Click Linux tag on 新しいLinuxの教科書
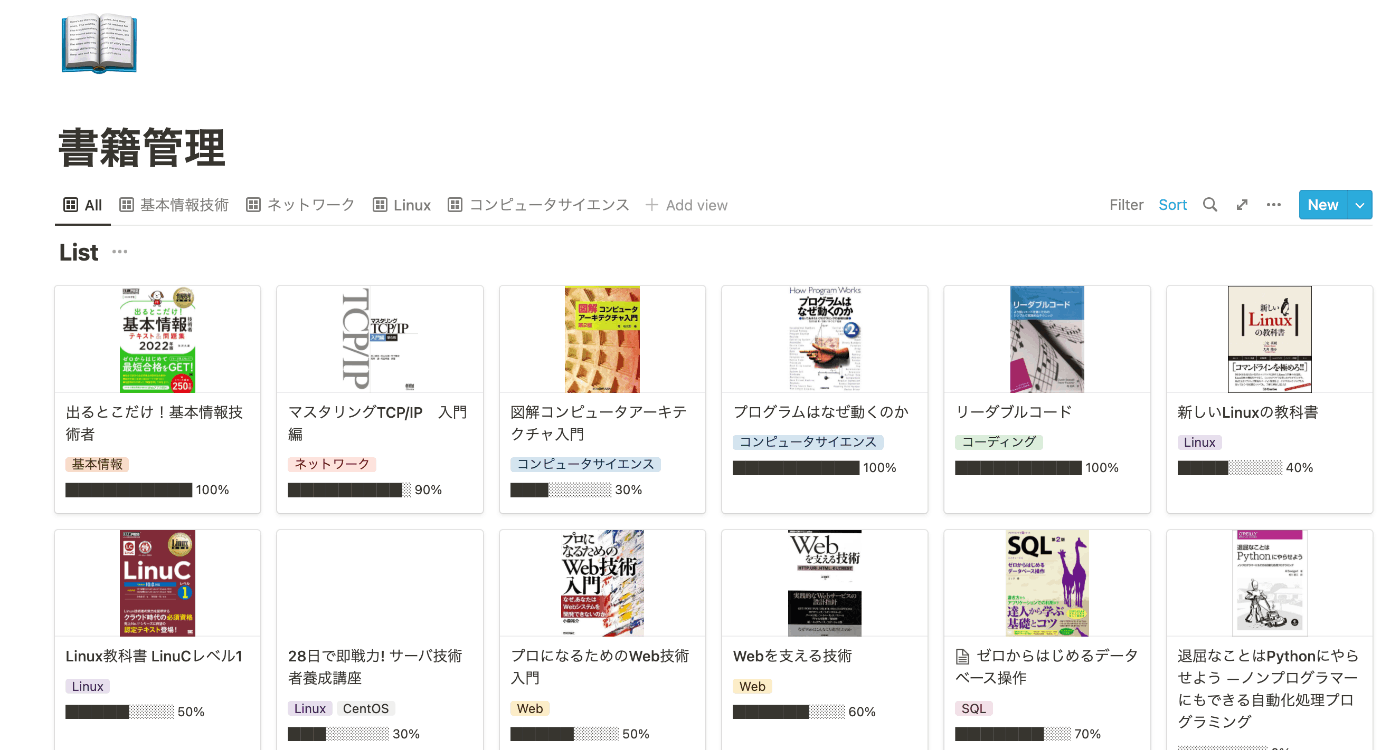This screenshot has width=1400, height=750. (x=1200, y=442)
